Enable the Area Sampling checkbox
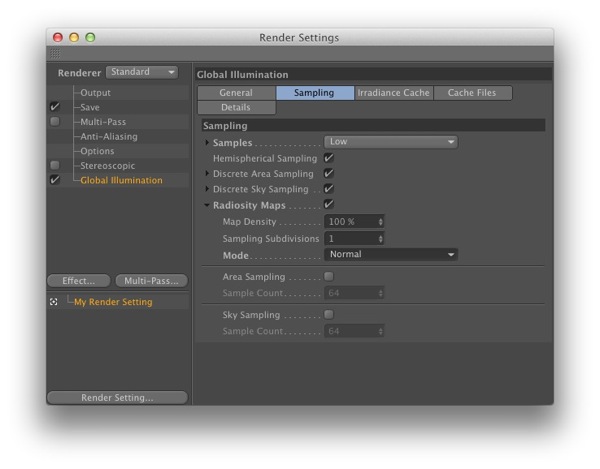This screenshot has width=600, height=469. point(329,276)
